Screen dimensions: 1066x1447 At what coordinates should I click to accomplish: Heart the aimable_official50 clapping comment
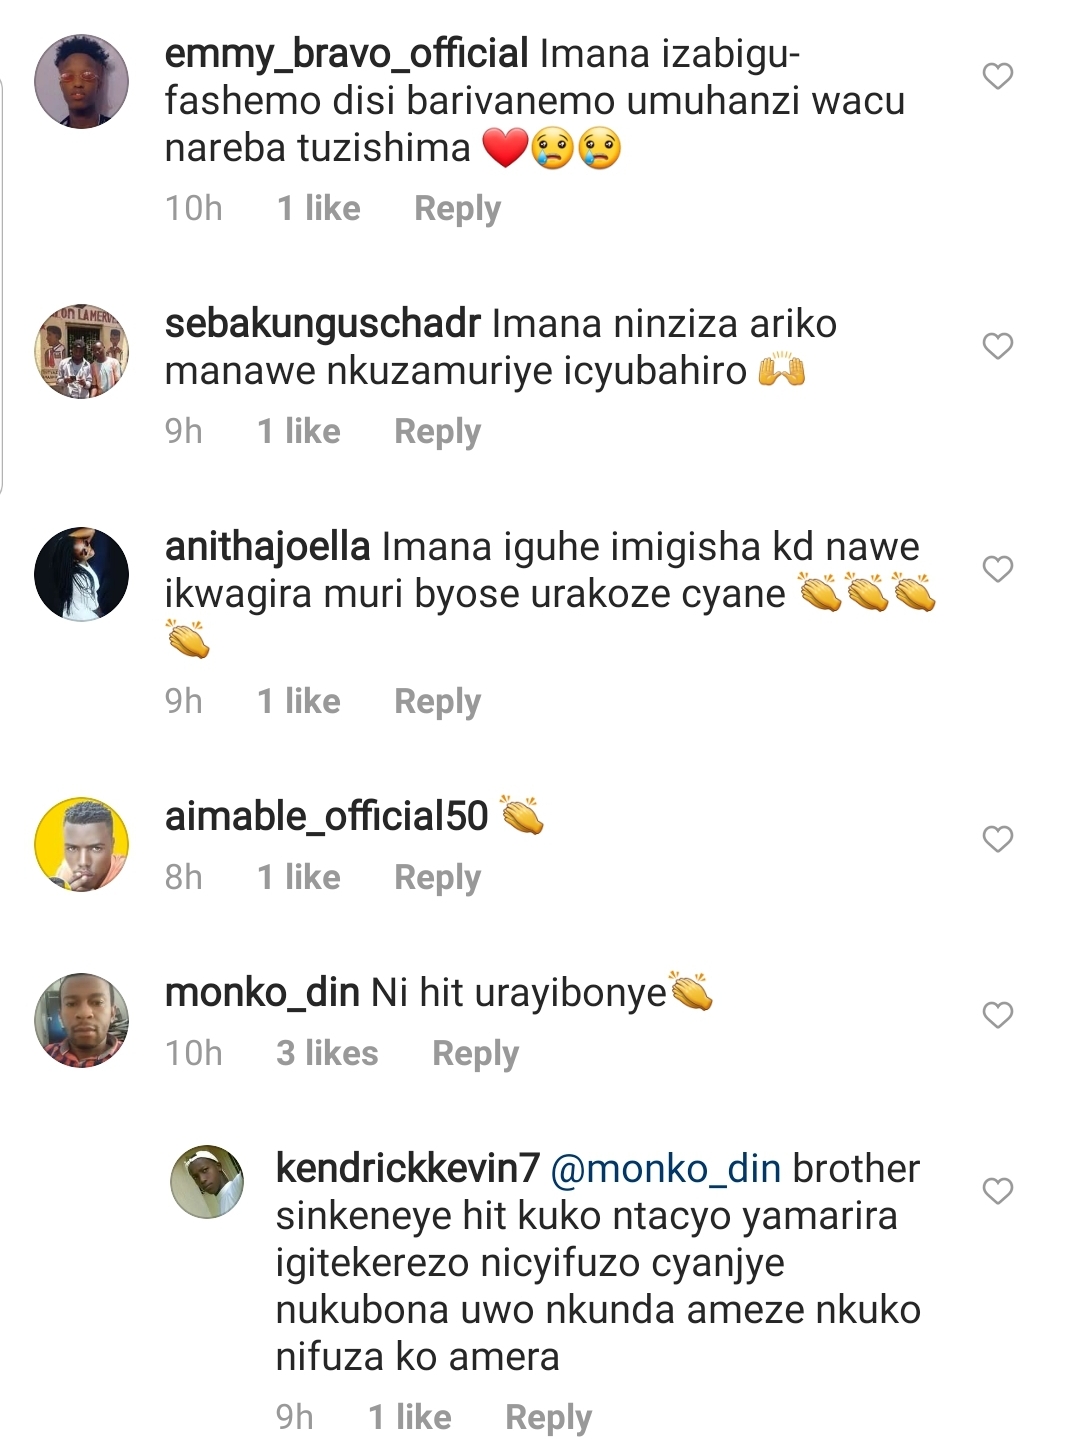pos(997,839)
